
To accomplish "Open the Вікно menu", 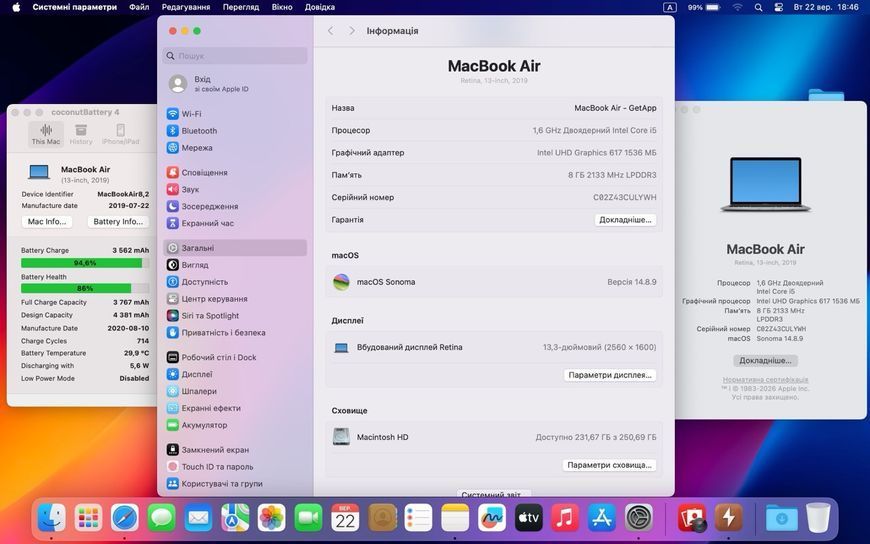I will 282,7.
